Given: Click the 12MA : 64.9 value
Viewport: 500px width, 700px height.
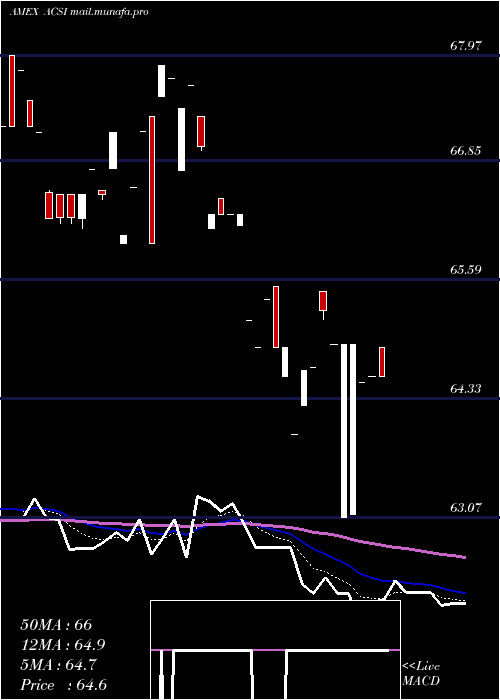Looking at the screenshot, I should [63, 645].
